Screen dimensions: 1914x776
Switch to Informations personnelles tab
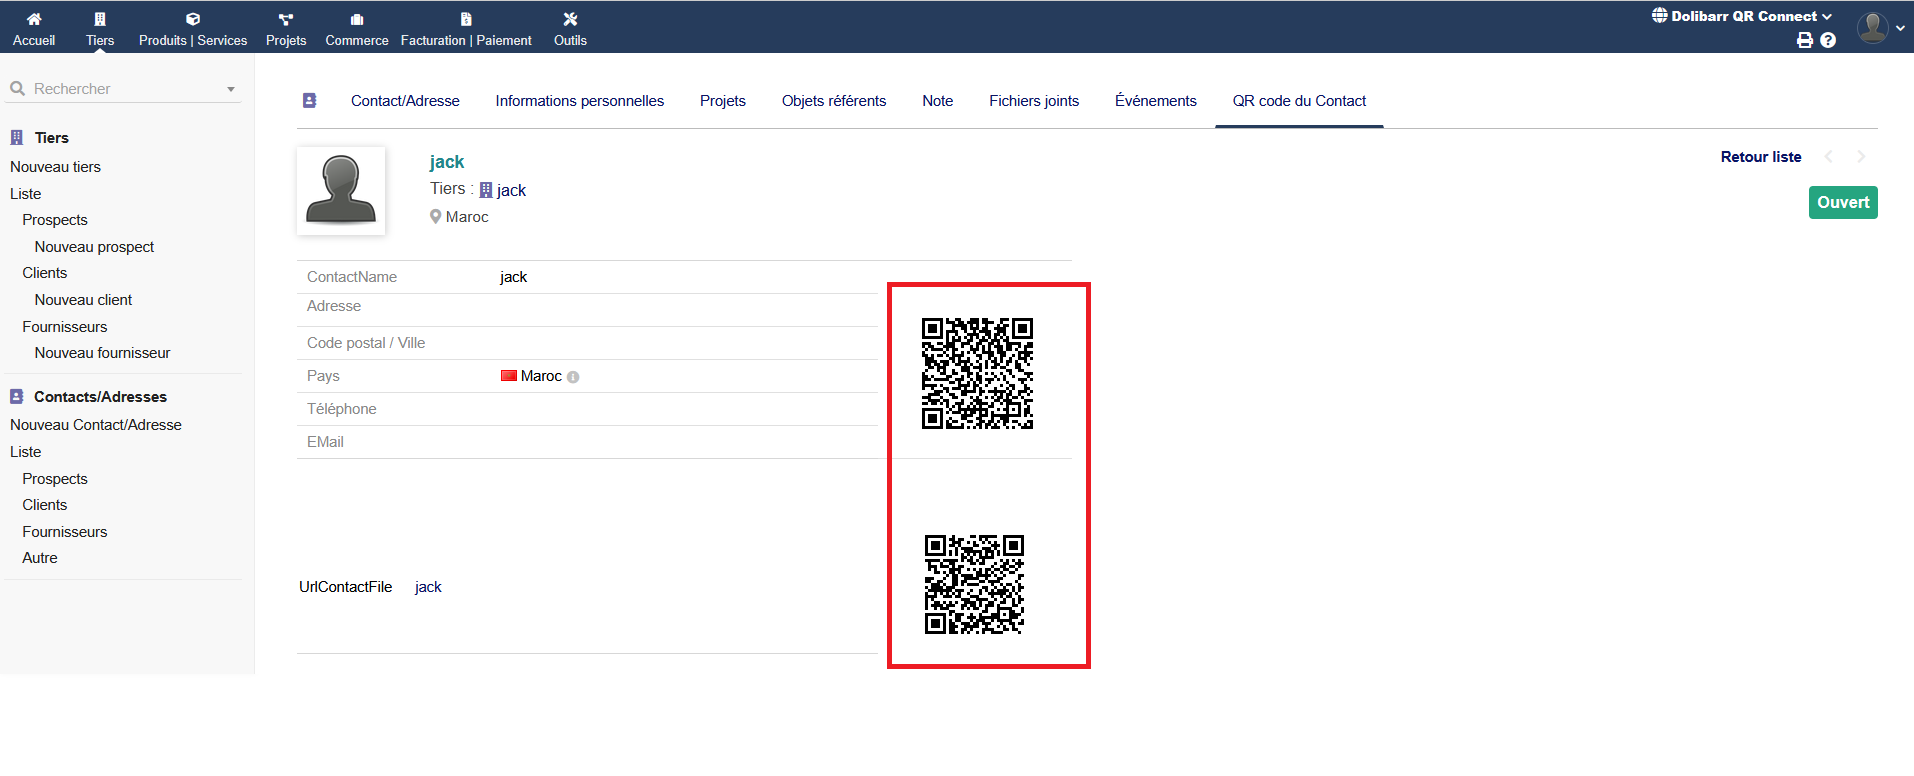pos(579,101)
